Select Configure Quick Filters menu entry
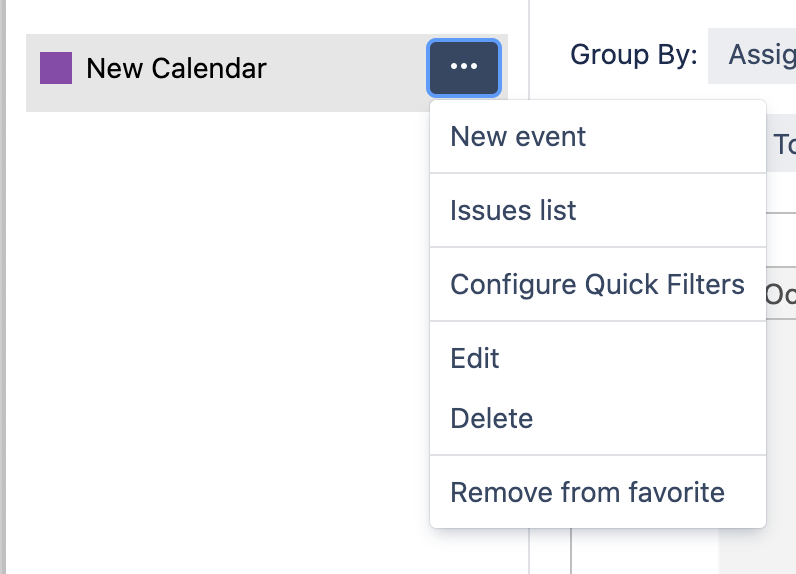Viewport: 796px width, 574px height. click(598, 284)
